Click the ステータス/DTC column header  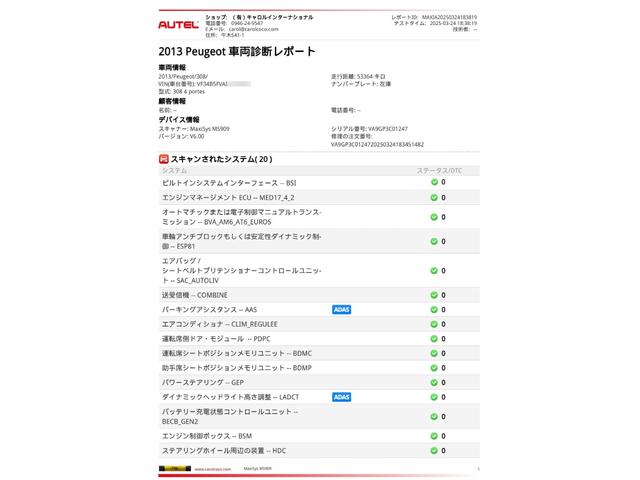point(439,171)
